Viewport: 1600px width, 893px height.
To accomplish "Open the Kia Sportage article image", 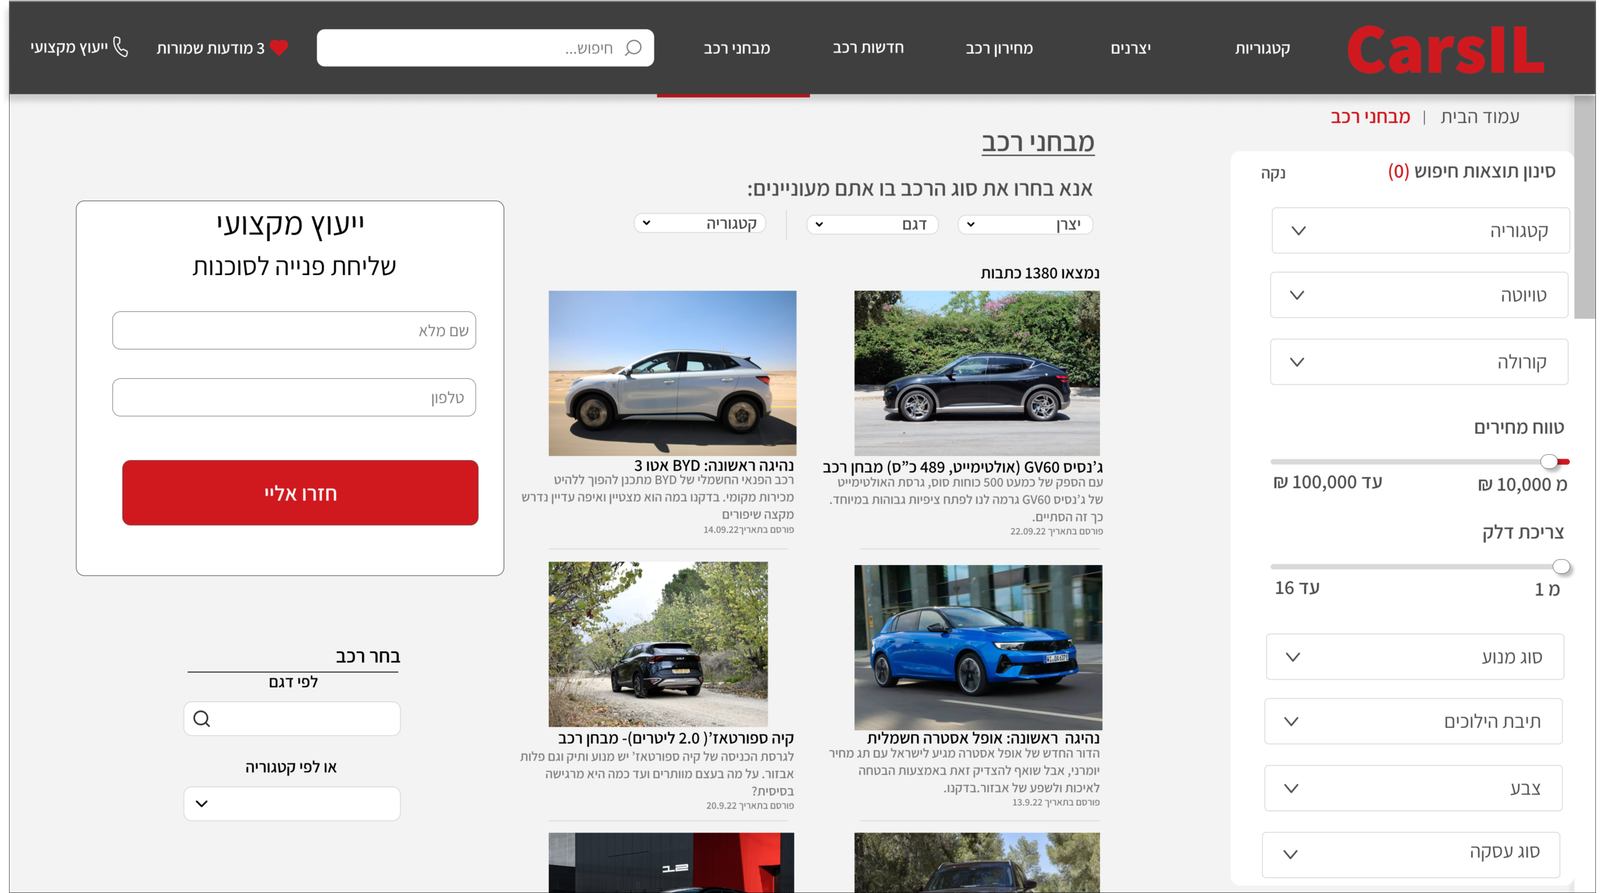I will (658, 644).
